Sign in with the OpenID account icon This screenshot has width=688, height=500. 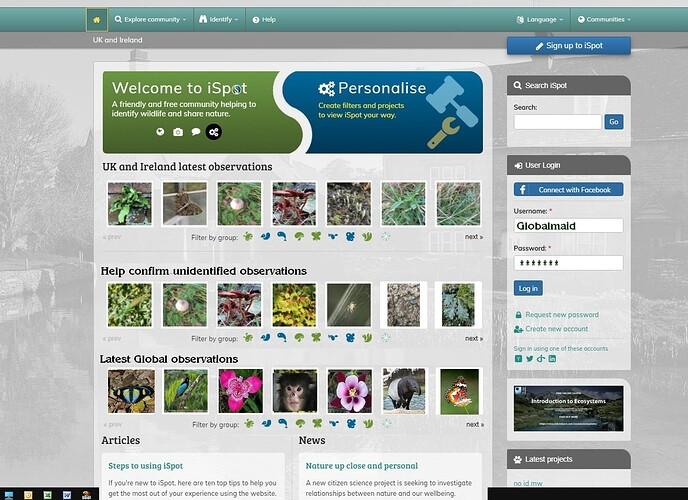(x=541, y=358)
